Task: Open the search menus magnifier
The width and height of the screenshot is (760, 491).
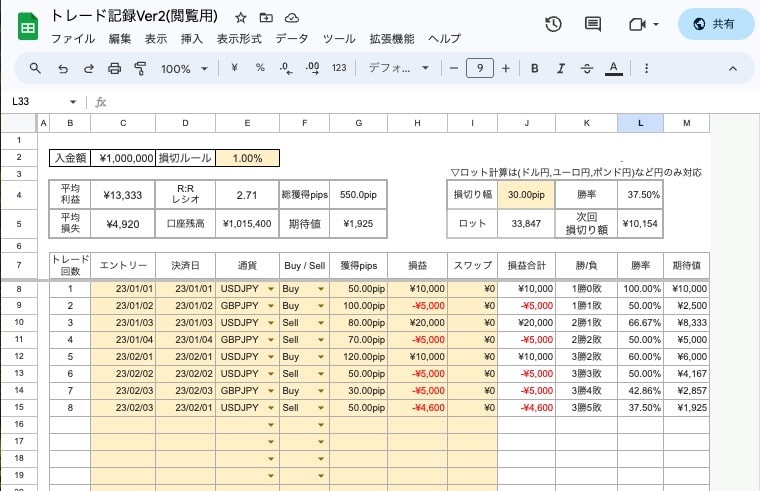Action: point(35,68)
